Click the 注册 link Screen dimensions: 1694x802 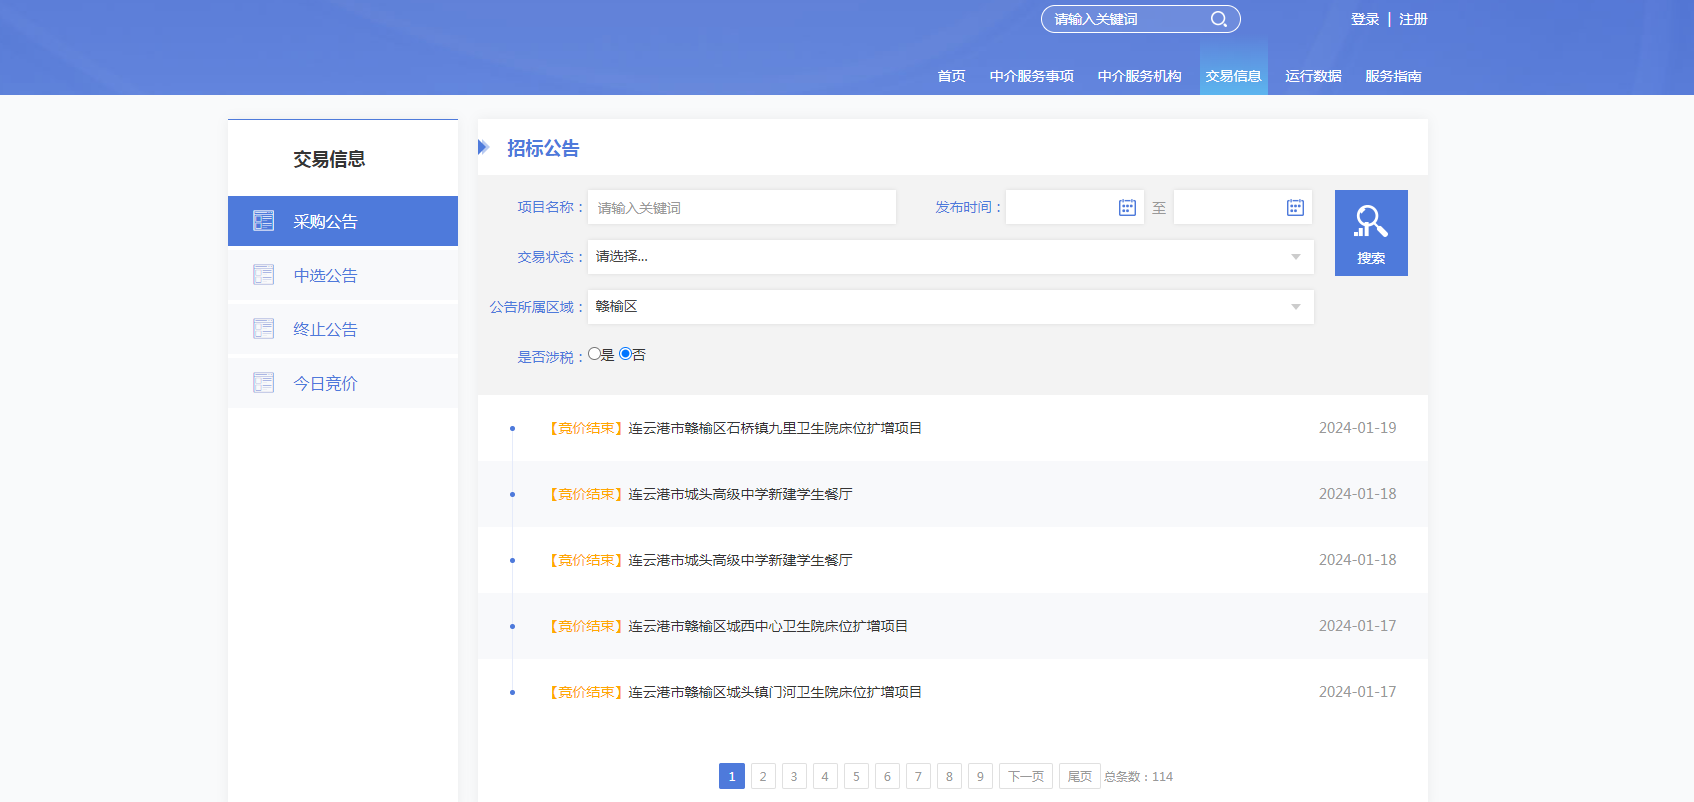point(1413,19)
